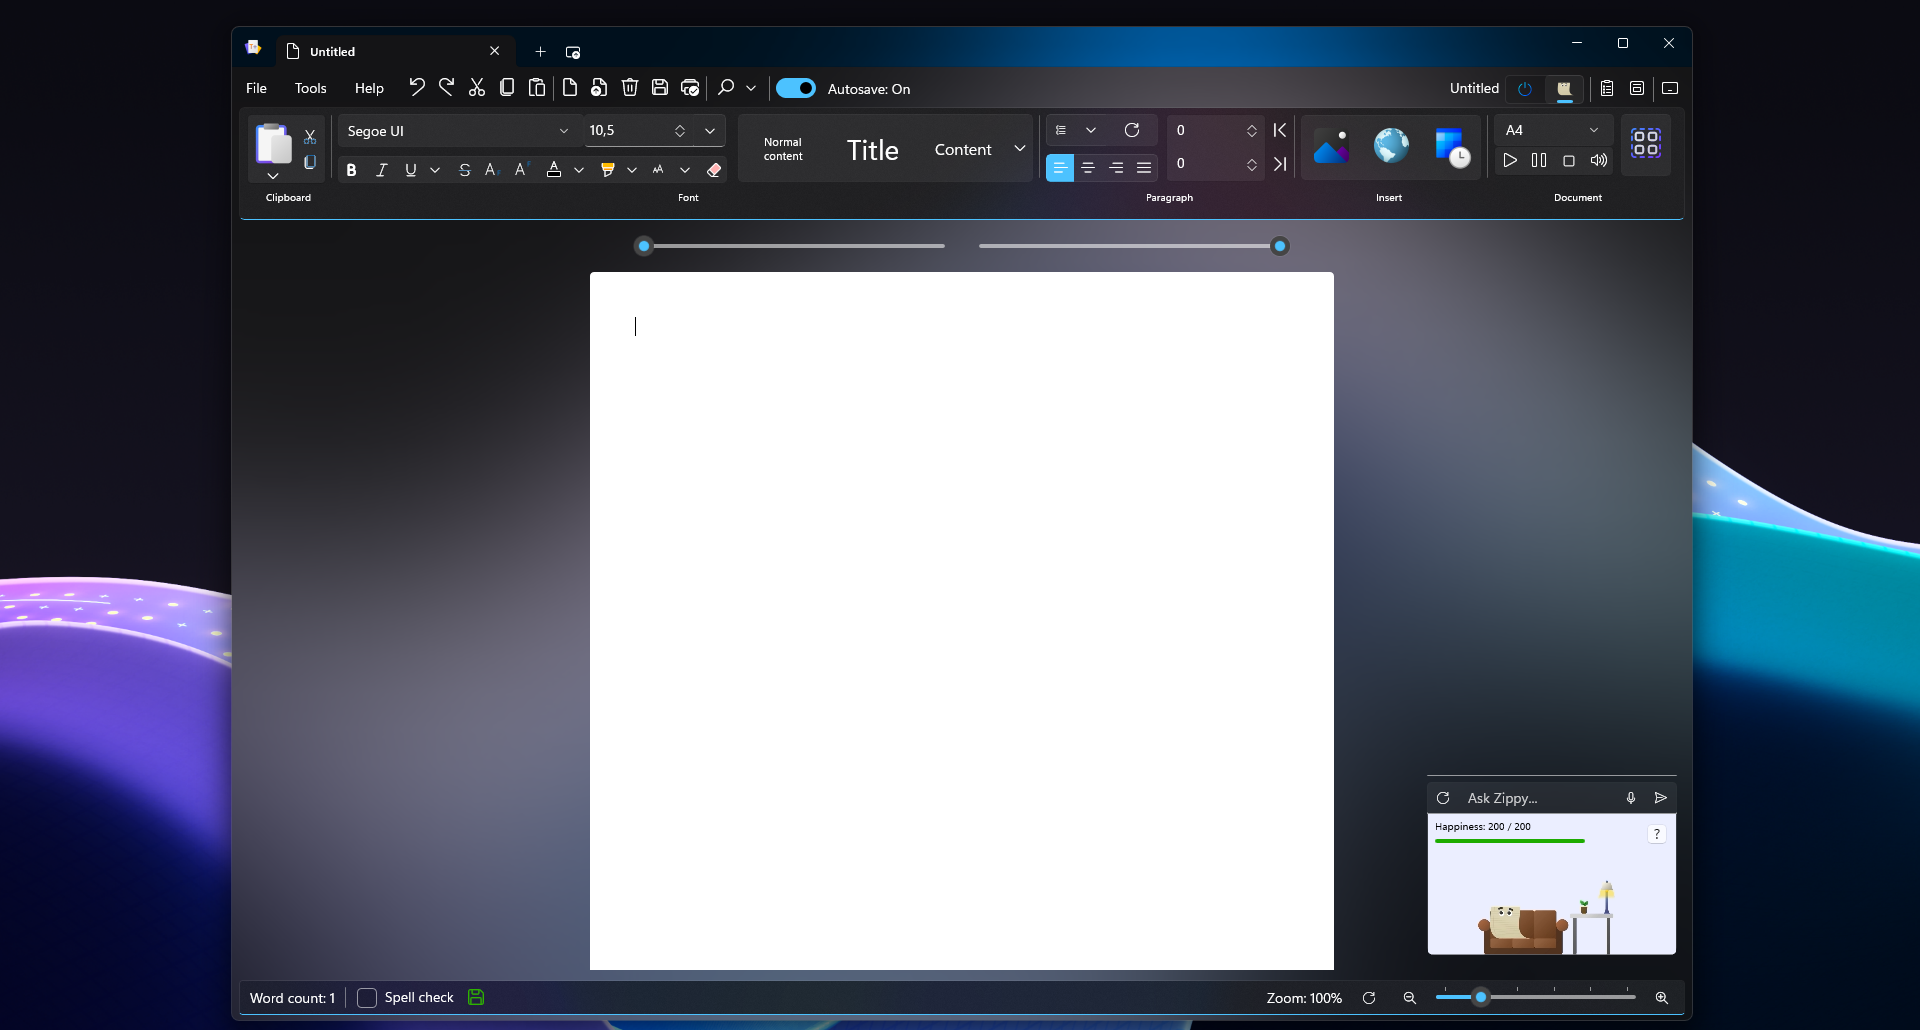Insert a web link via the globe icon
Image resolution: width=1920 pixels, height=1030 pixels.
[x=1390, y=146]
